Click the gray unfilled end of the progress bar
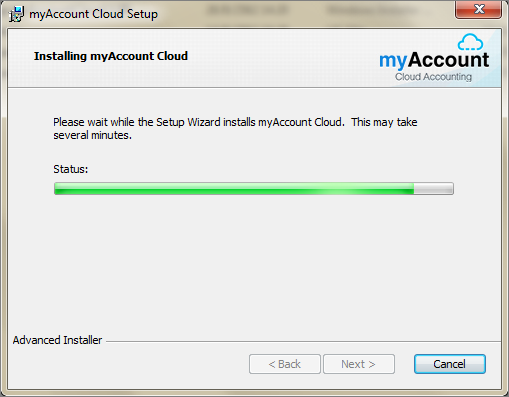509x397 pixels. (x=433, y=189)
